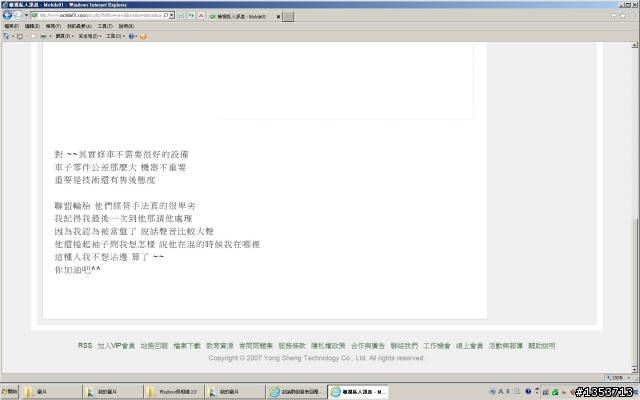
Task: Click the search magnifier in the address bar
Action: [x=165, y=16]
